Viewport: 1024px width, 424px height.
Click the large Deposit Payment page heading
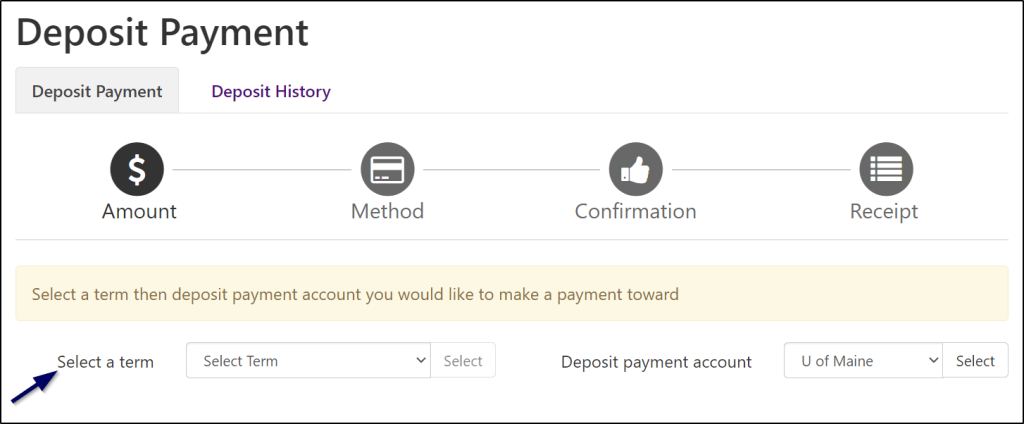[x=163, y=32]
